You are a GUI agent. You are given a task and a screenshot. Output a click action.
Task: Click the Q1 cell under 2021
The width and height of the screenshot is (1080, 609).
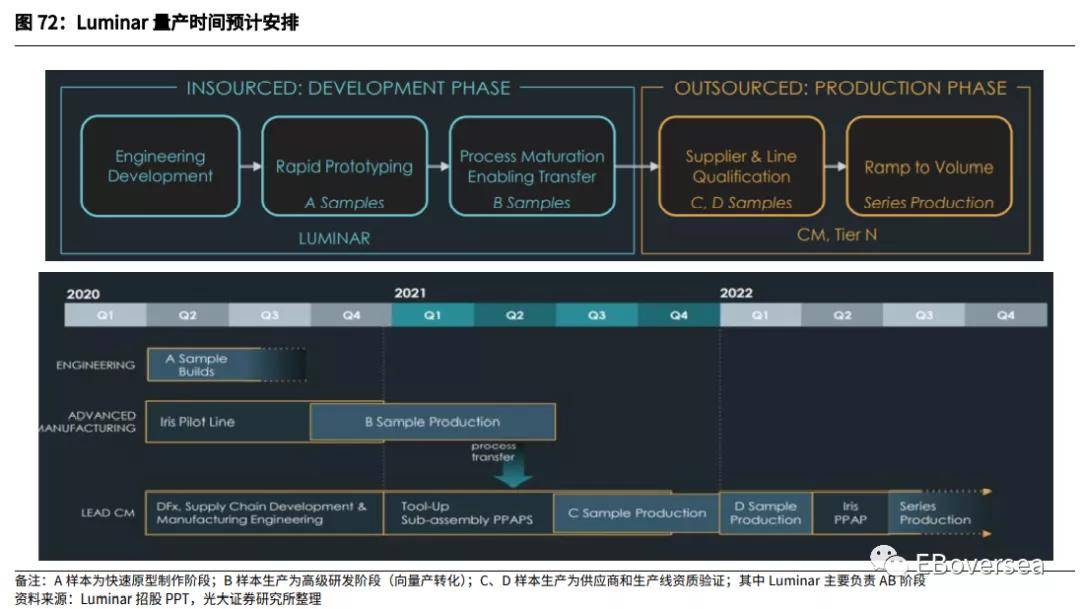(433, 315)
